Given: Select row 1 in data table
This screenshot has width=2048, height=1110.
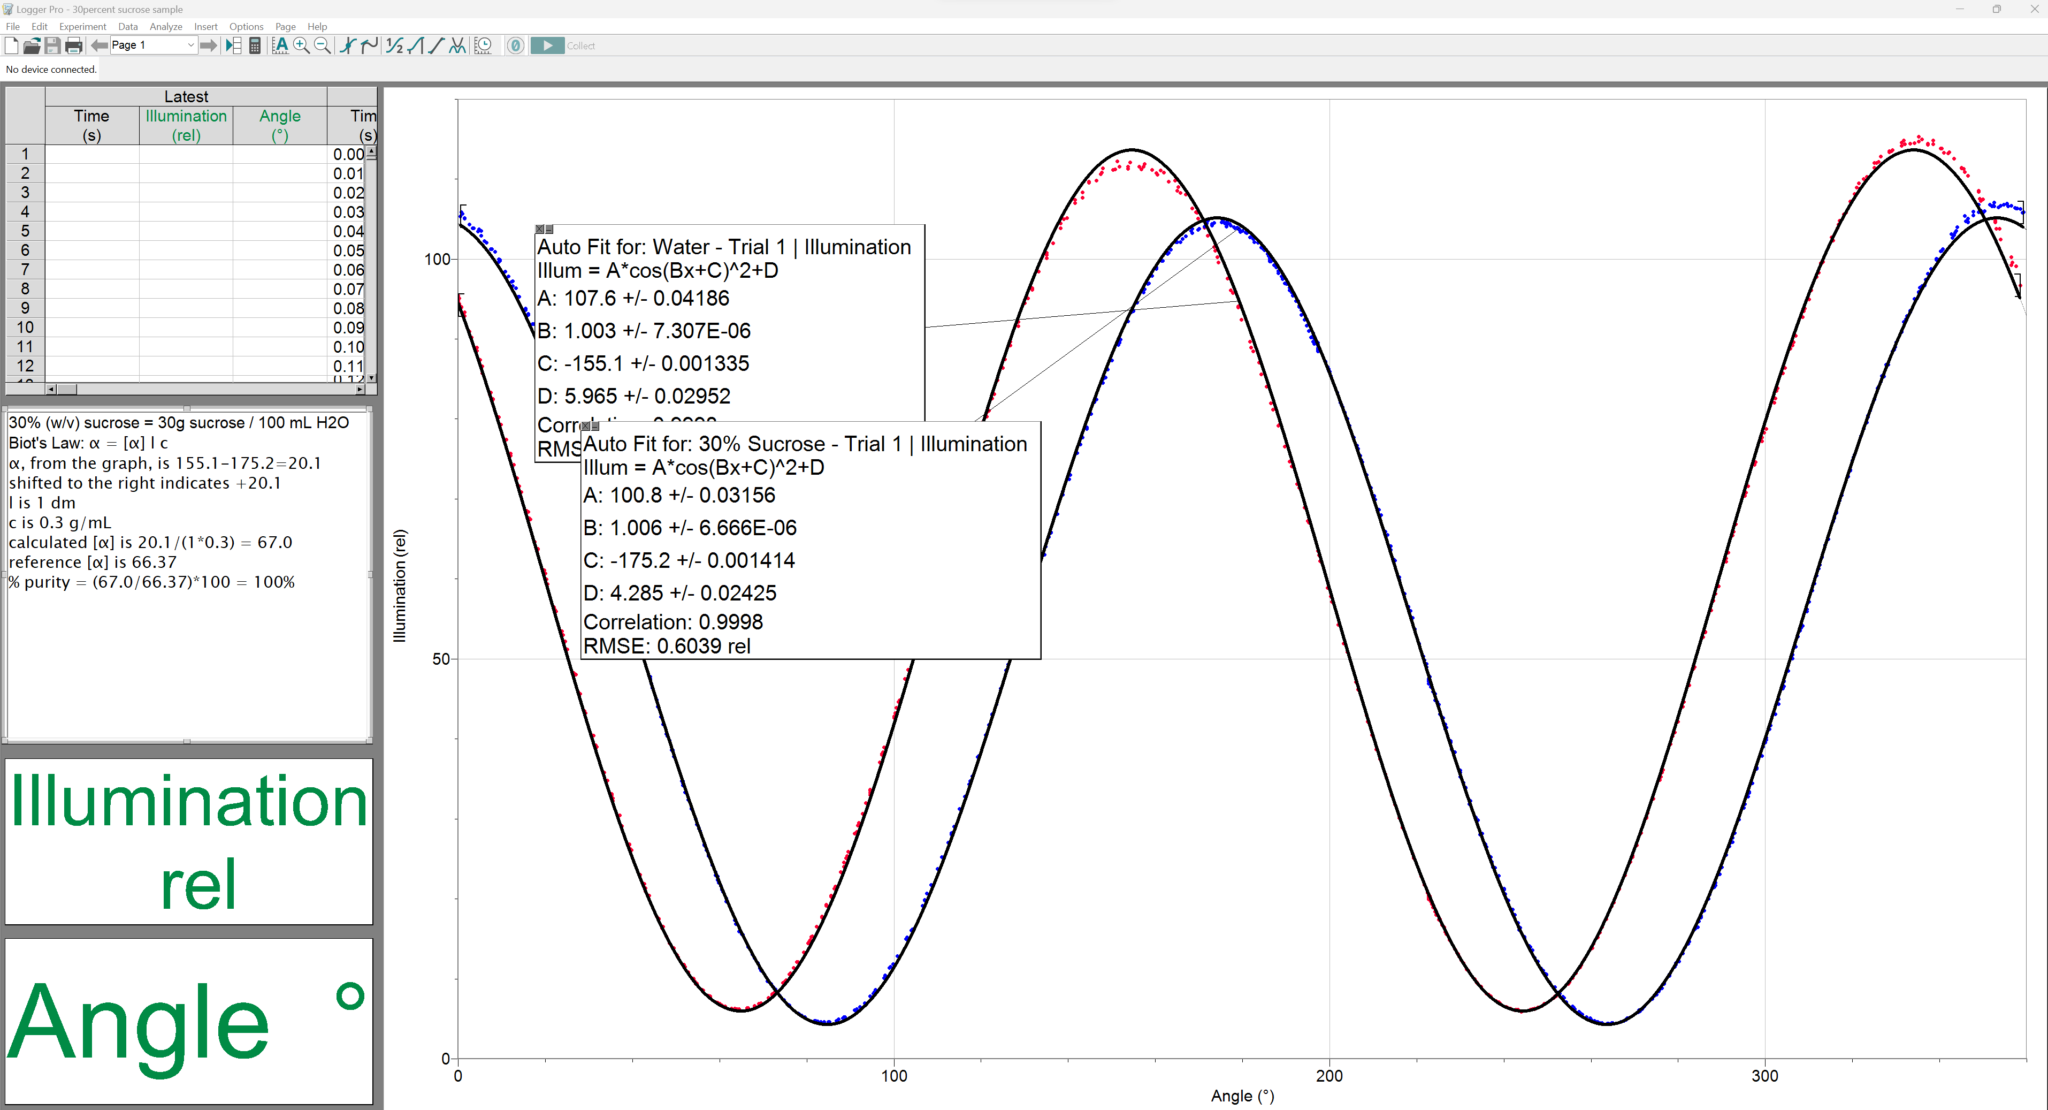Looking at the screenshot, I should click(x=25, y=154).
